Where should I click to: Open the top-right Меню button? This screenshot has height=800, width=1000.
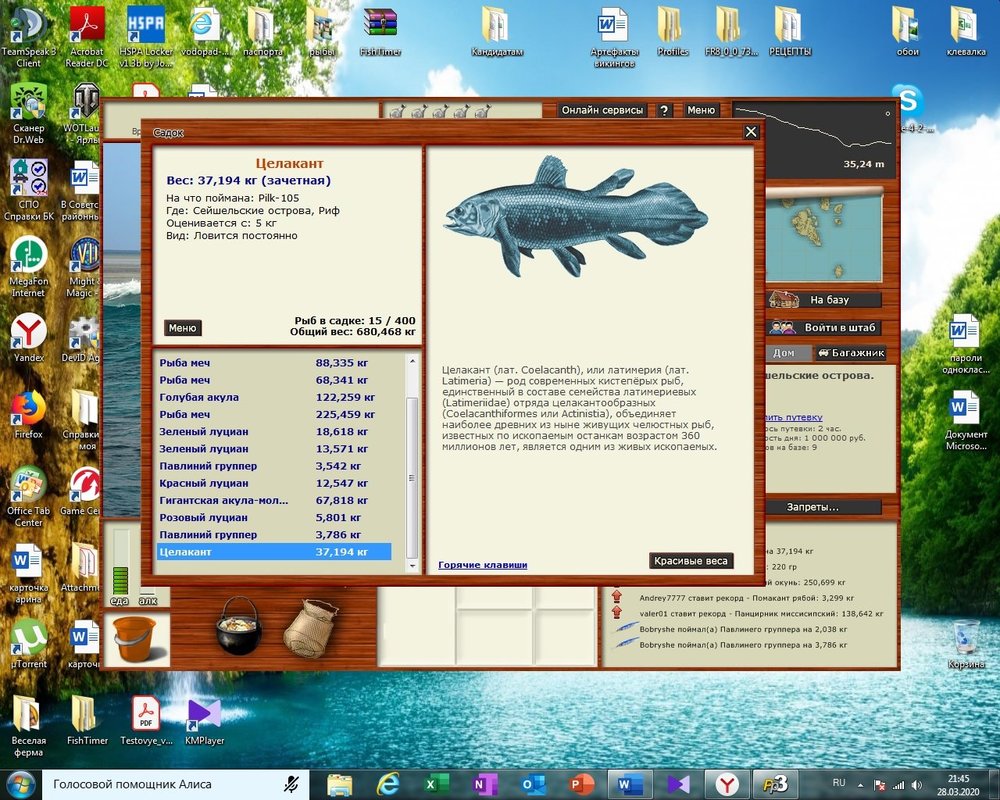[x=701, y=111]
